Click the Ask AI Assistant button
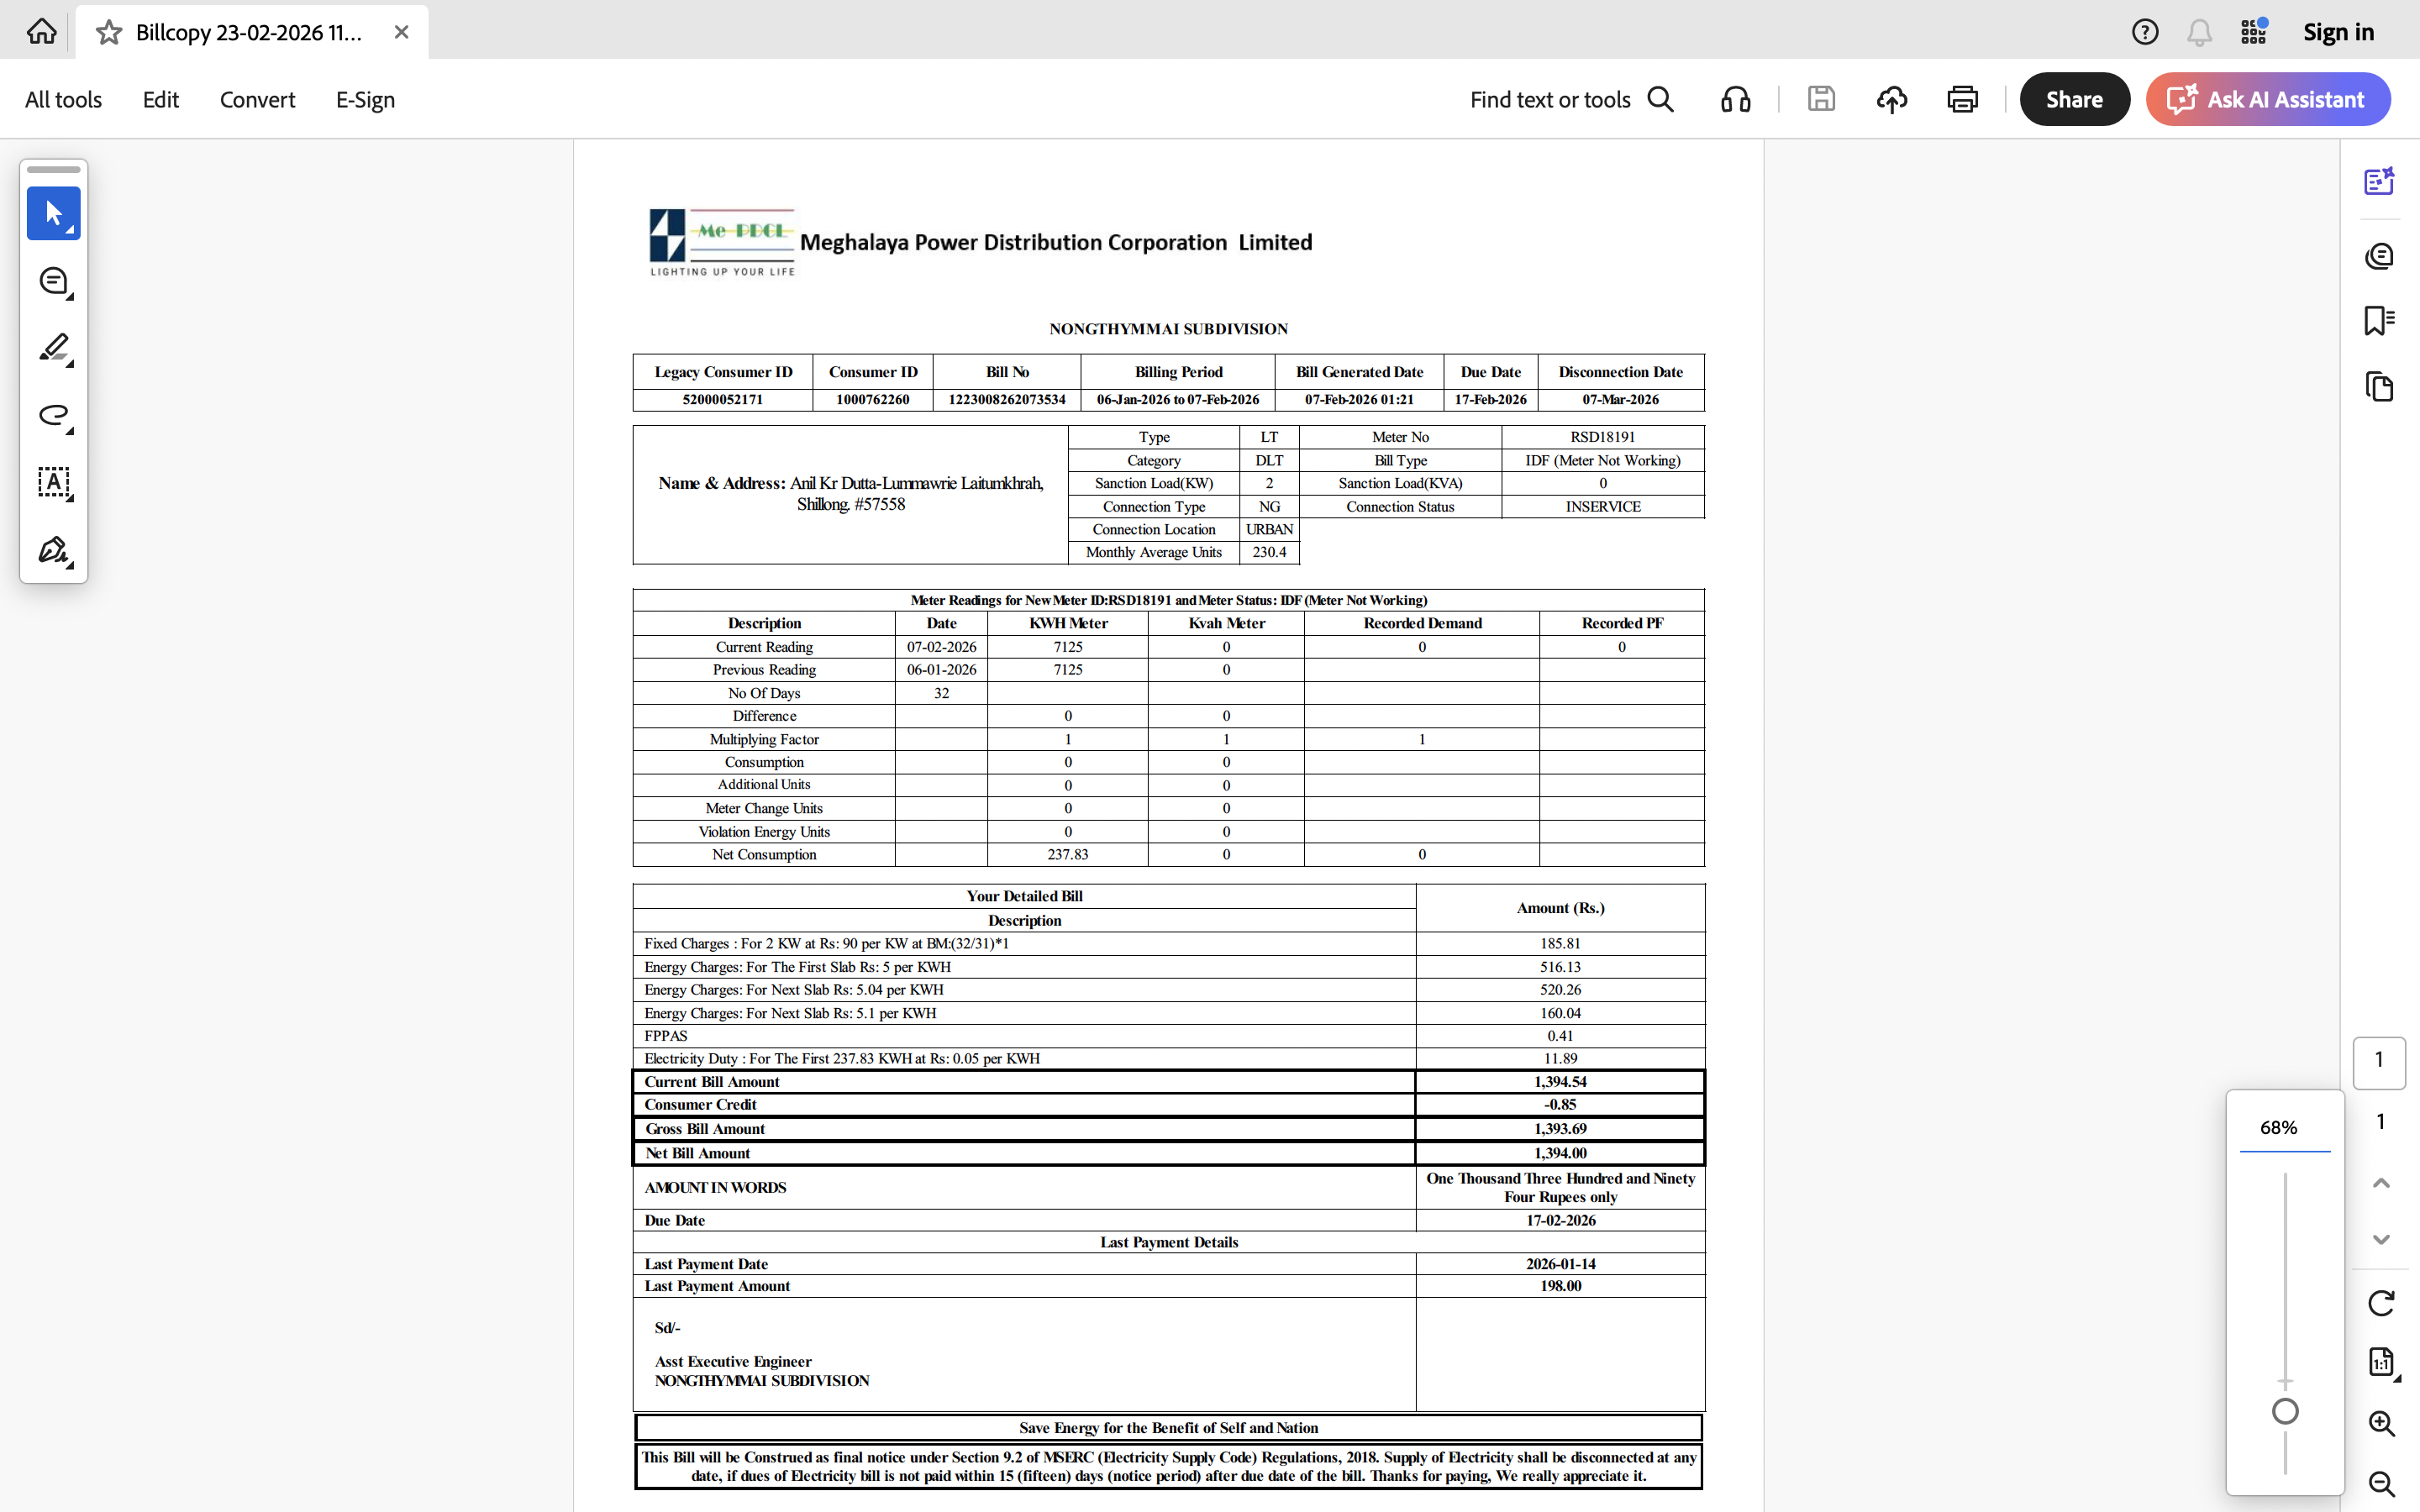Screen dimensions: 2420x1512 (x=2267, y=99)
